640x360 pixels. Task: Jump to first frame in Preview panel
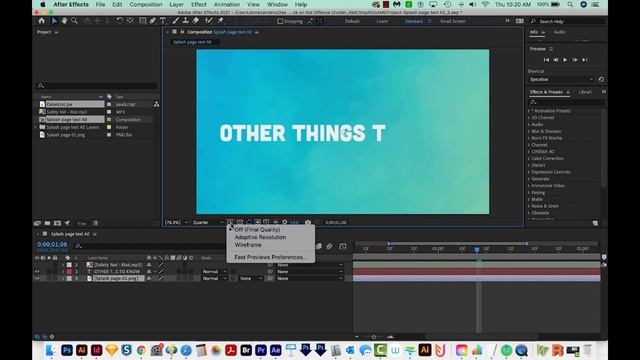(546, 60)
